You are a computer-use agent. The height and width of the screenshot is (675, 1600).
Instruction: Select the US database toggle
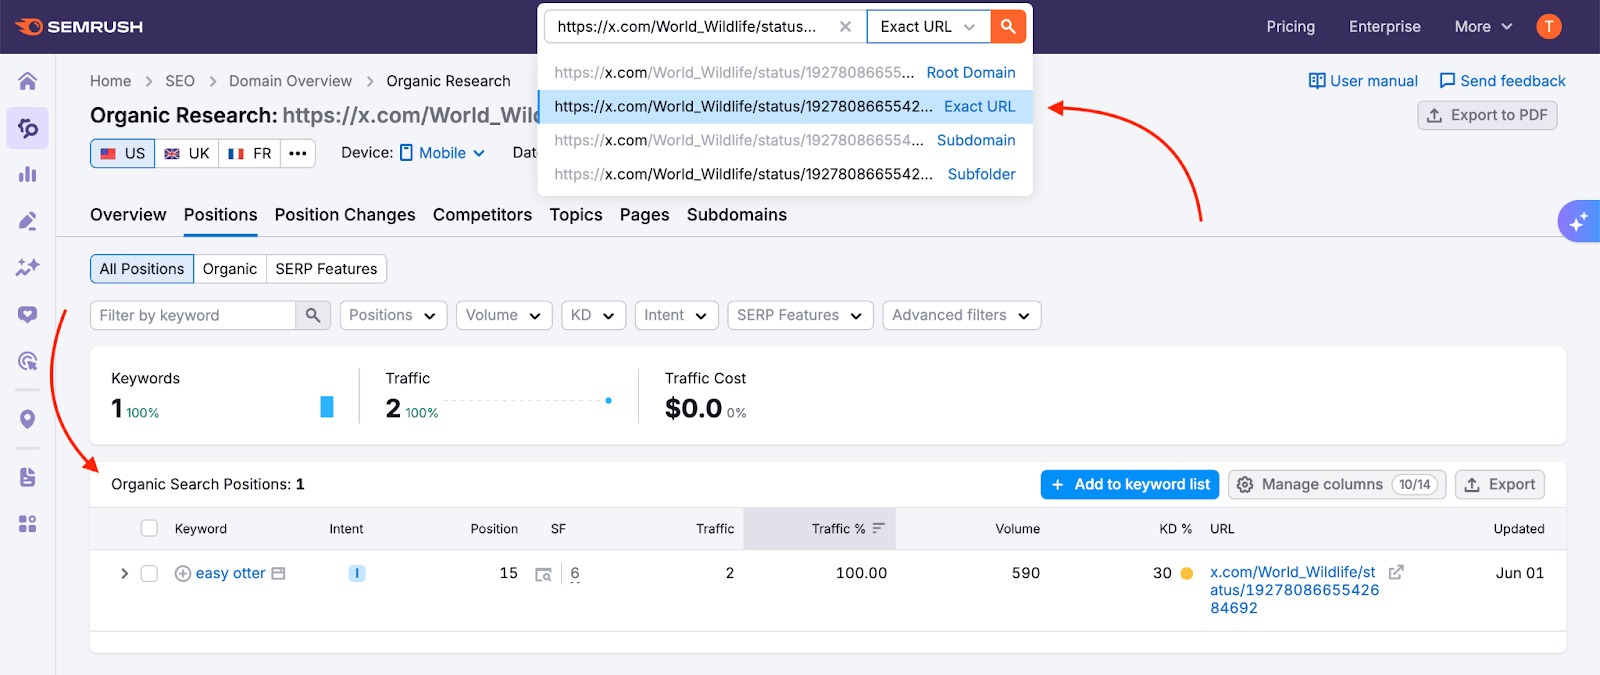(x=123, y=153)
